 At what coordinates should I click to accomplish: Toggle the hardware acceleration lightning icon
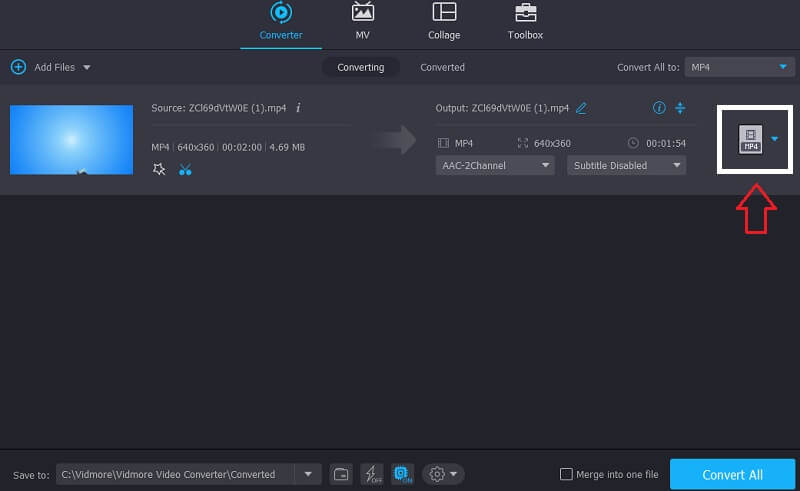pos(371,474)
